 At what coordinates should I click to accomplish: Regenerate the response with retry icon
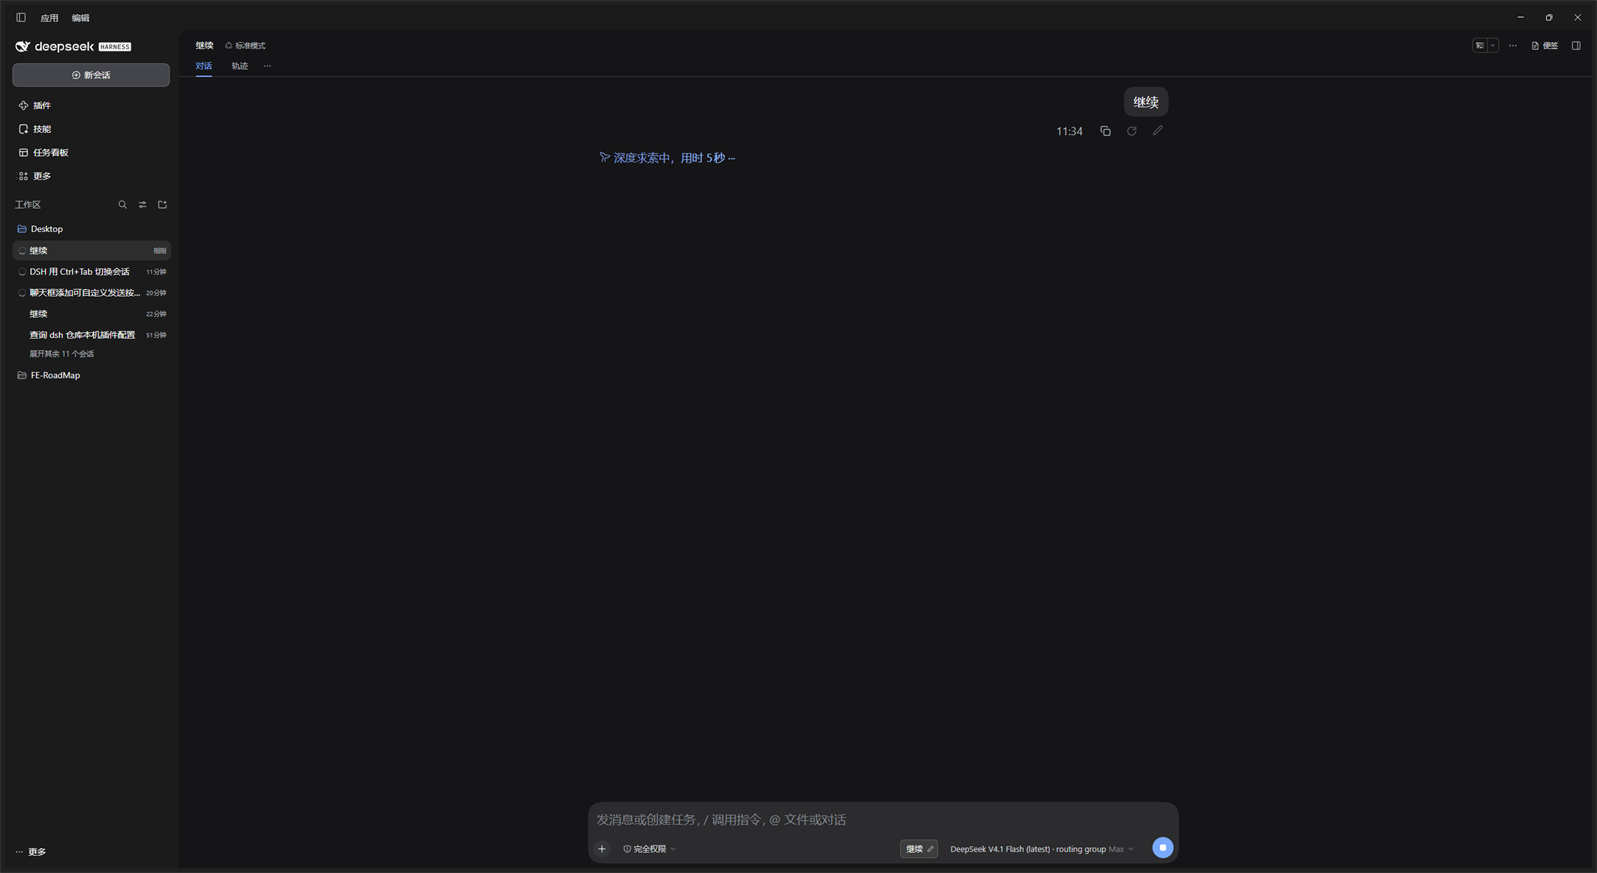(x=1132, y=131)
